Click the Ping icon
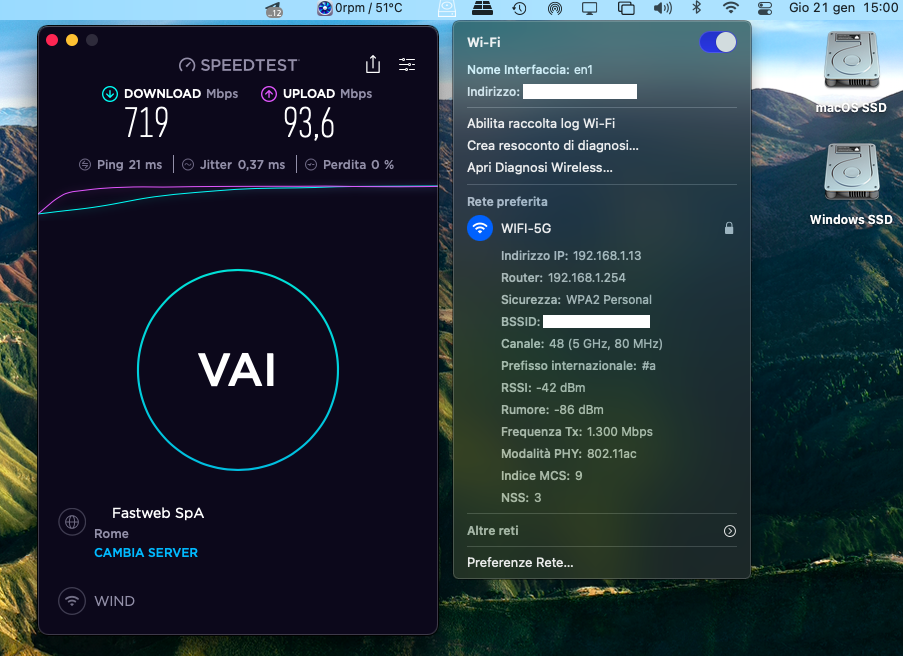 click(x=85, y=165)
